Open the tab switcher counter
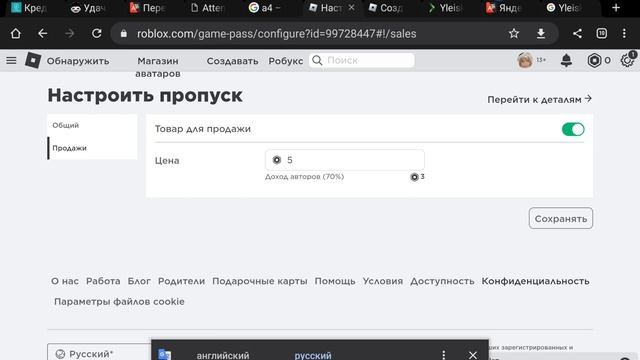Viewport: 640px width, 360px height. [602, 33]
